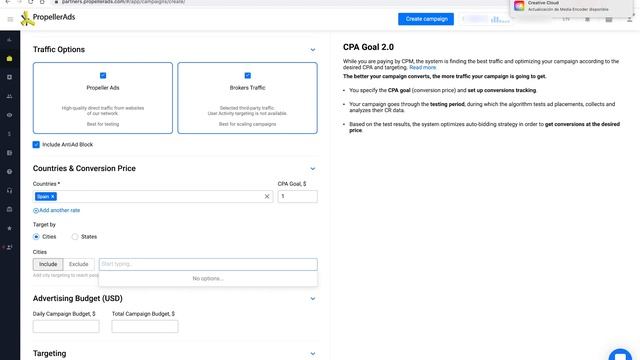Focus the CPA Goal input field
The height and width of the screenshot is (360, 640).
(x=298, y=197)
